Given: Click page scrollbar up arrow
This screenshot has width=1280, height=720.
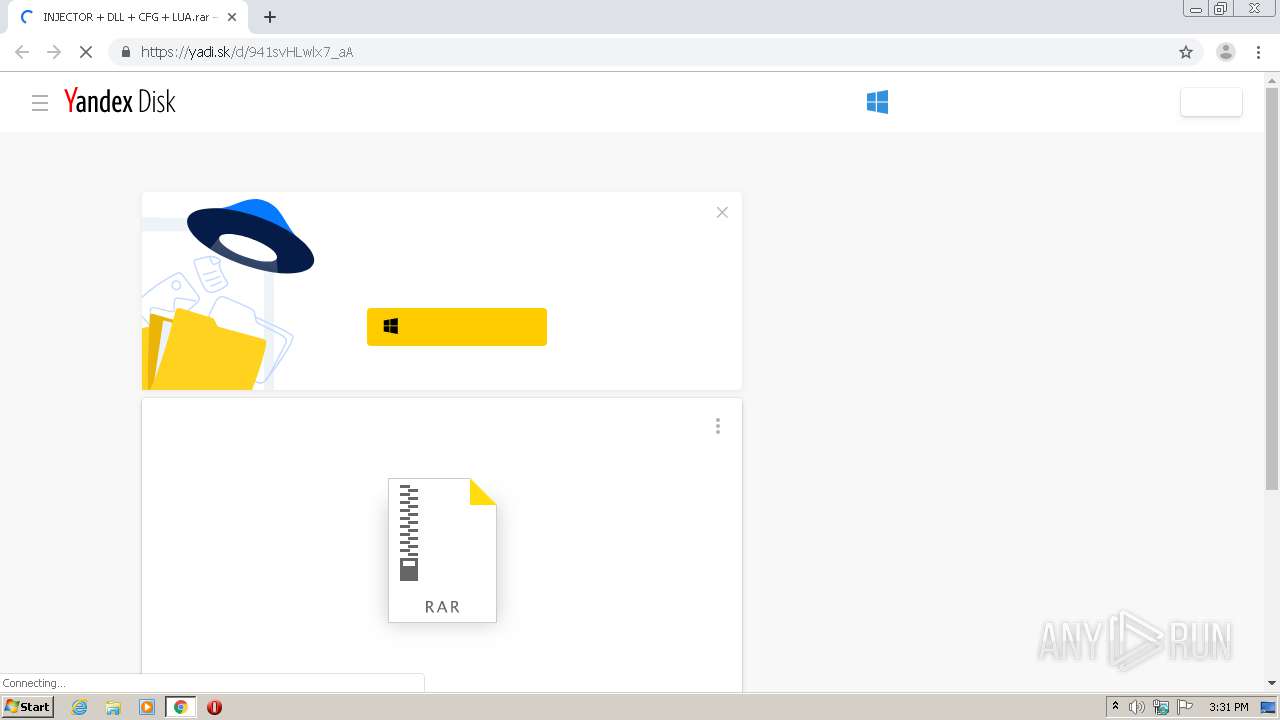Looking at the screenshot, I should [1272, 79].
